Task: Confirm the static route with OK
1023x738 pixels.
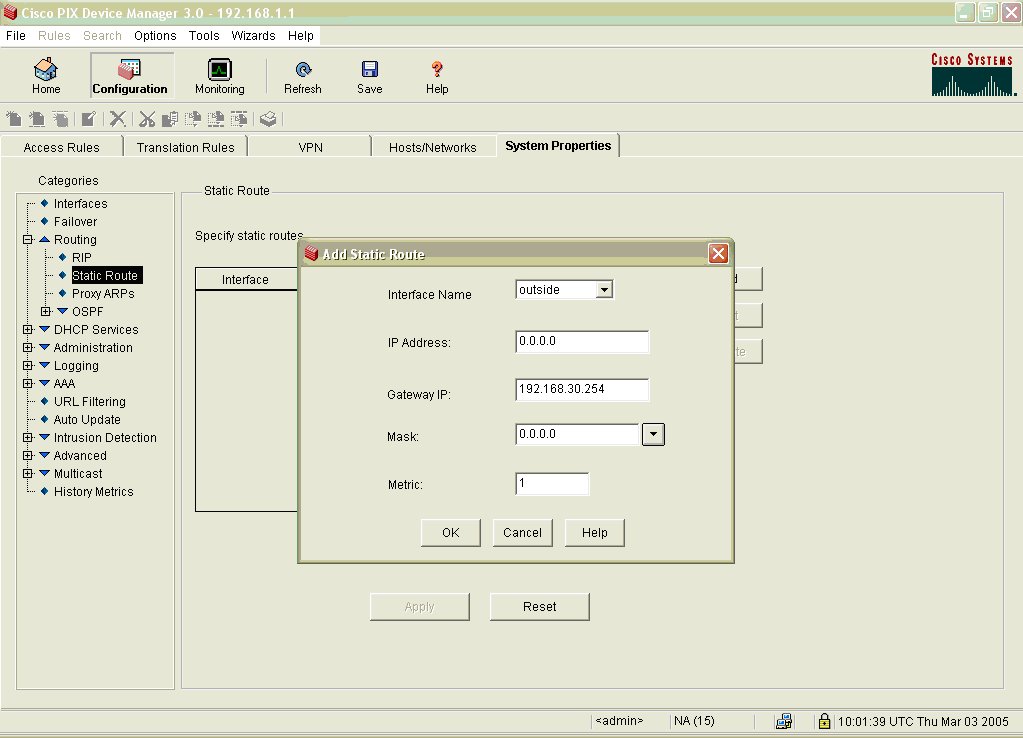Action: [x=451, y=532]
